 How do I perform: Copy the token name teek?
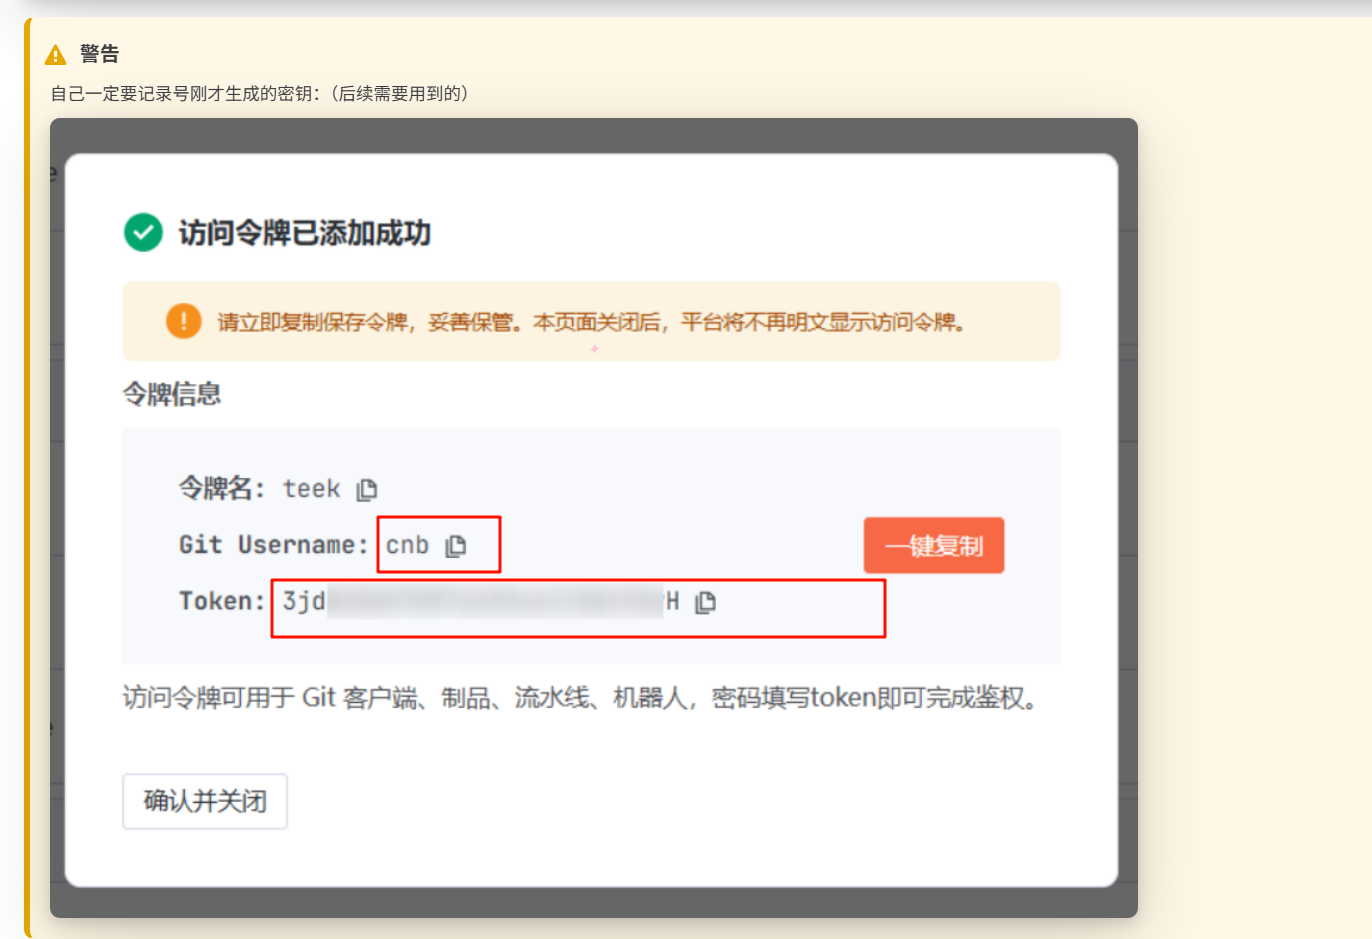pyautogui.click(x=367, y=489)
